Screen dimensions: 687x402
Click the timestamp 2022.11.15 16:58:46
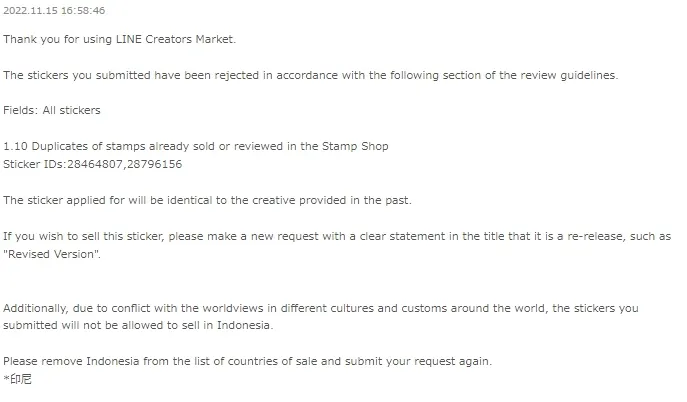click(54, 11)
